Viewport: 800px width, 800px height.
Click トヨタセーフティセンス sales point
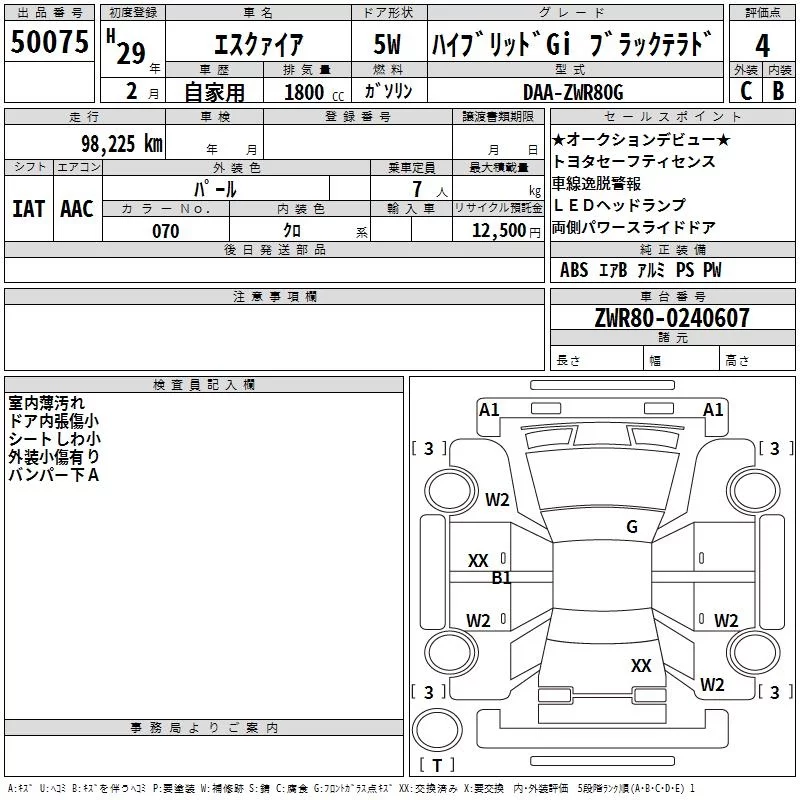tap(634, 161)
